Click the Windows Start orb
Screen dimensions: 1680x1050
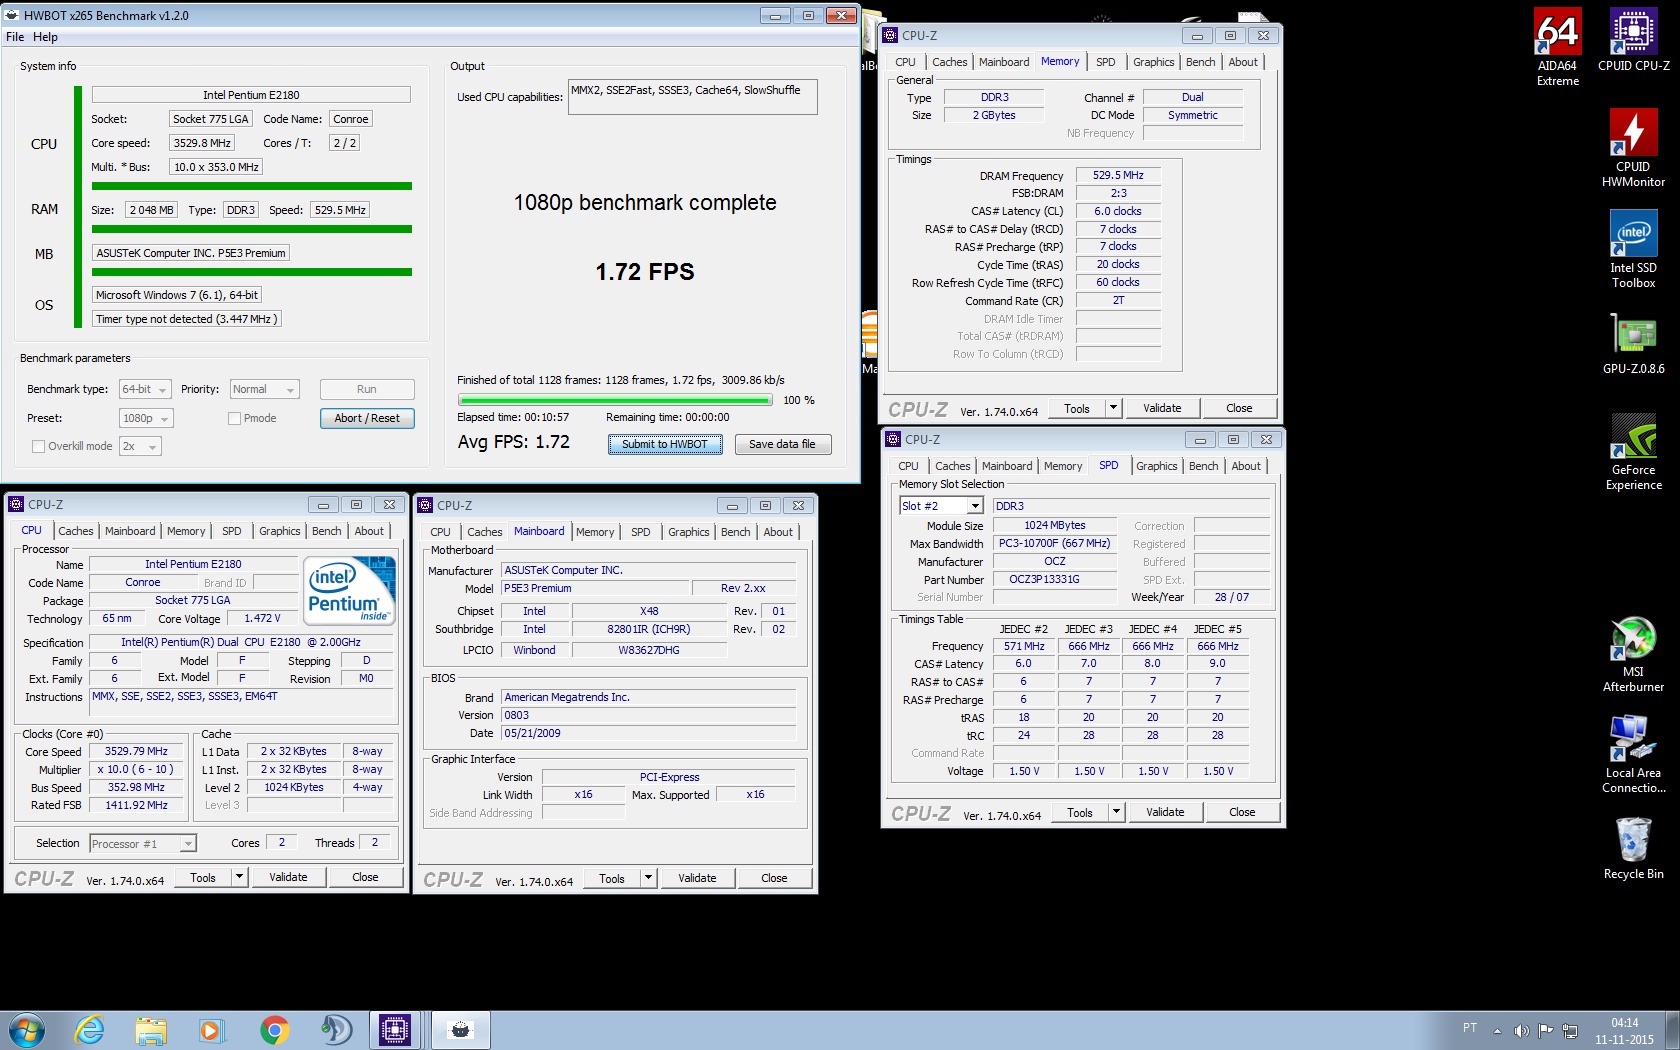coord(26,1030)
